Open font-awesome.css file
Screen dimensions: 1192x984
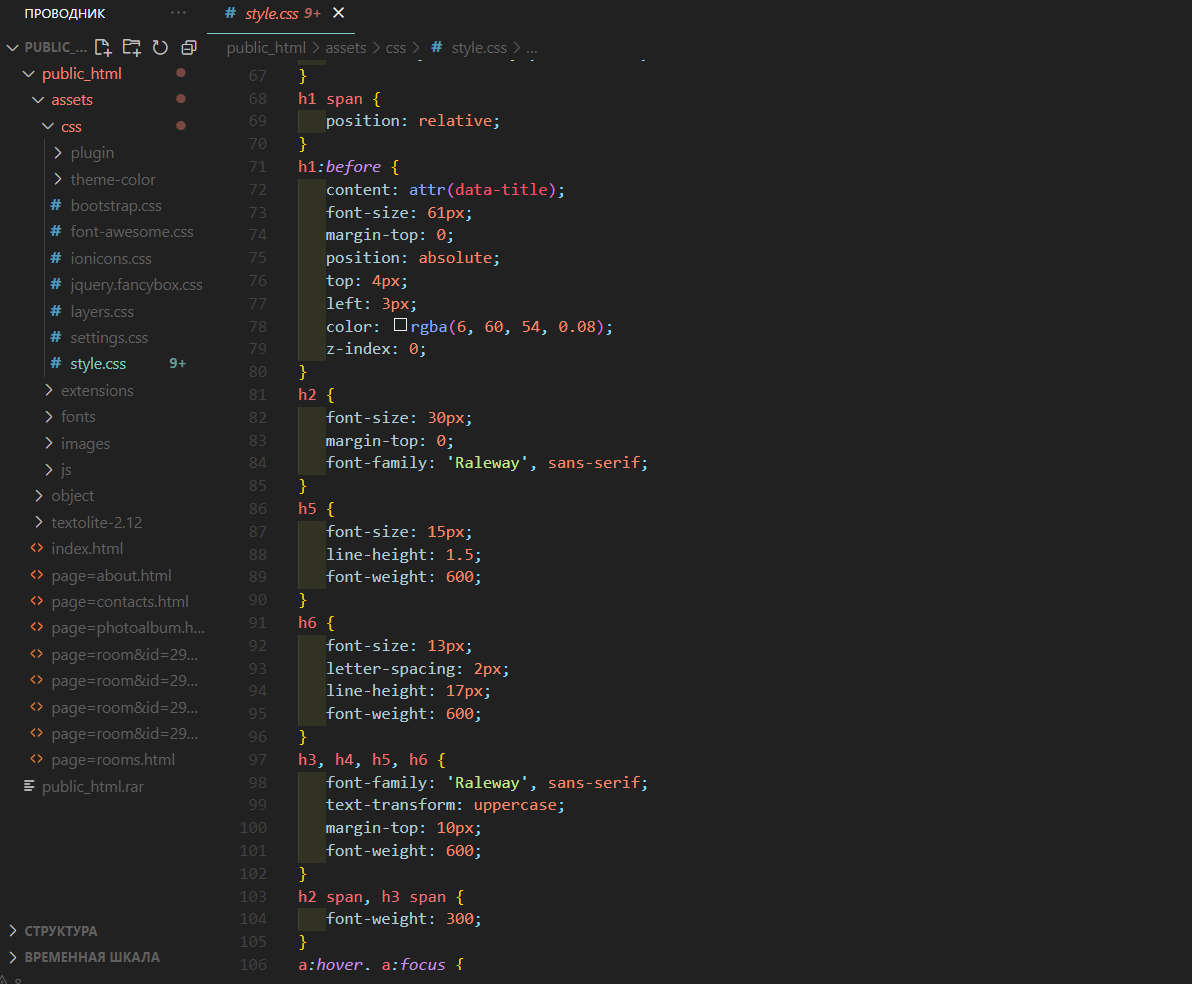132,232
